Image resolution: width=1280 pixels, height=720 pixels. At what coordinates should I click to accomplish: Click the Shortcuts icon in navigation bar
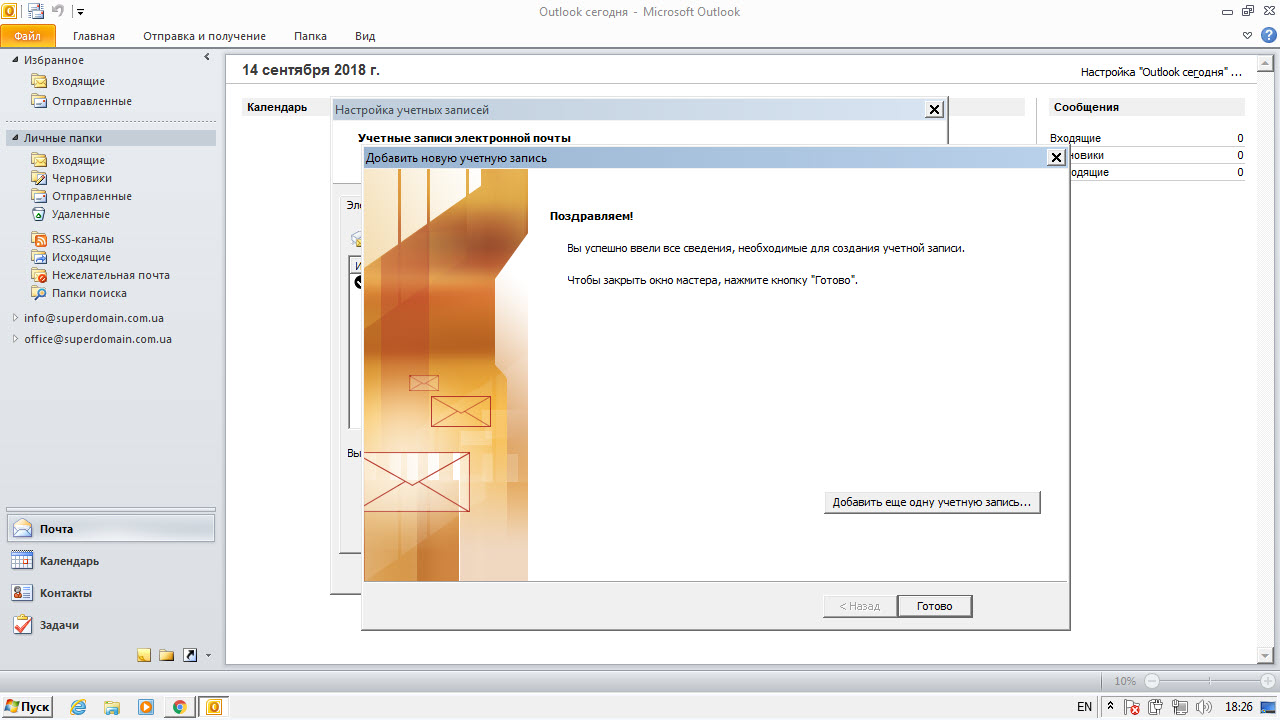click(x=189, y=655)
